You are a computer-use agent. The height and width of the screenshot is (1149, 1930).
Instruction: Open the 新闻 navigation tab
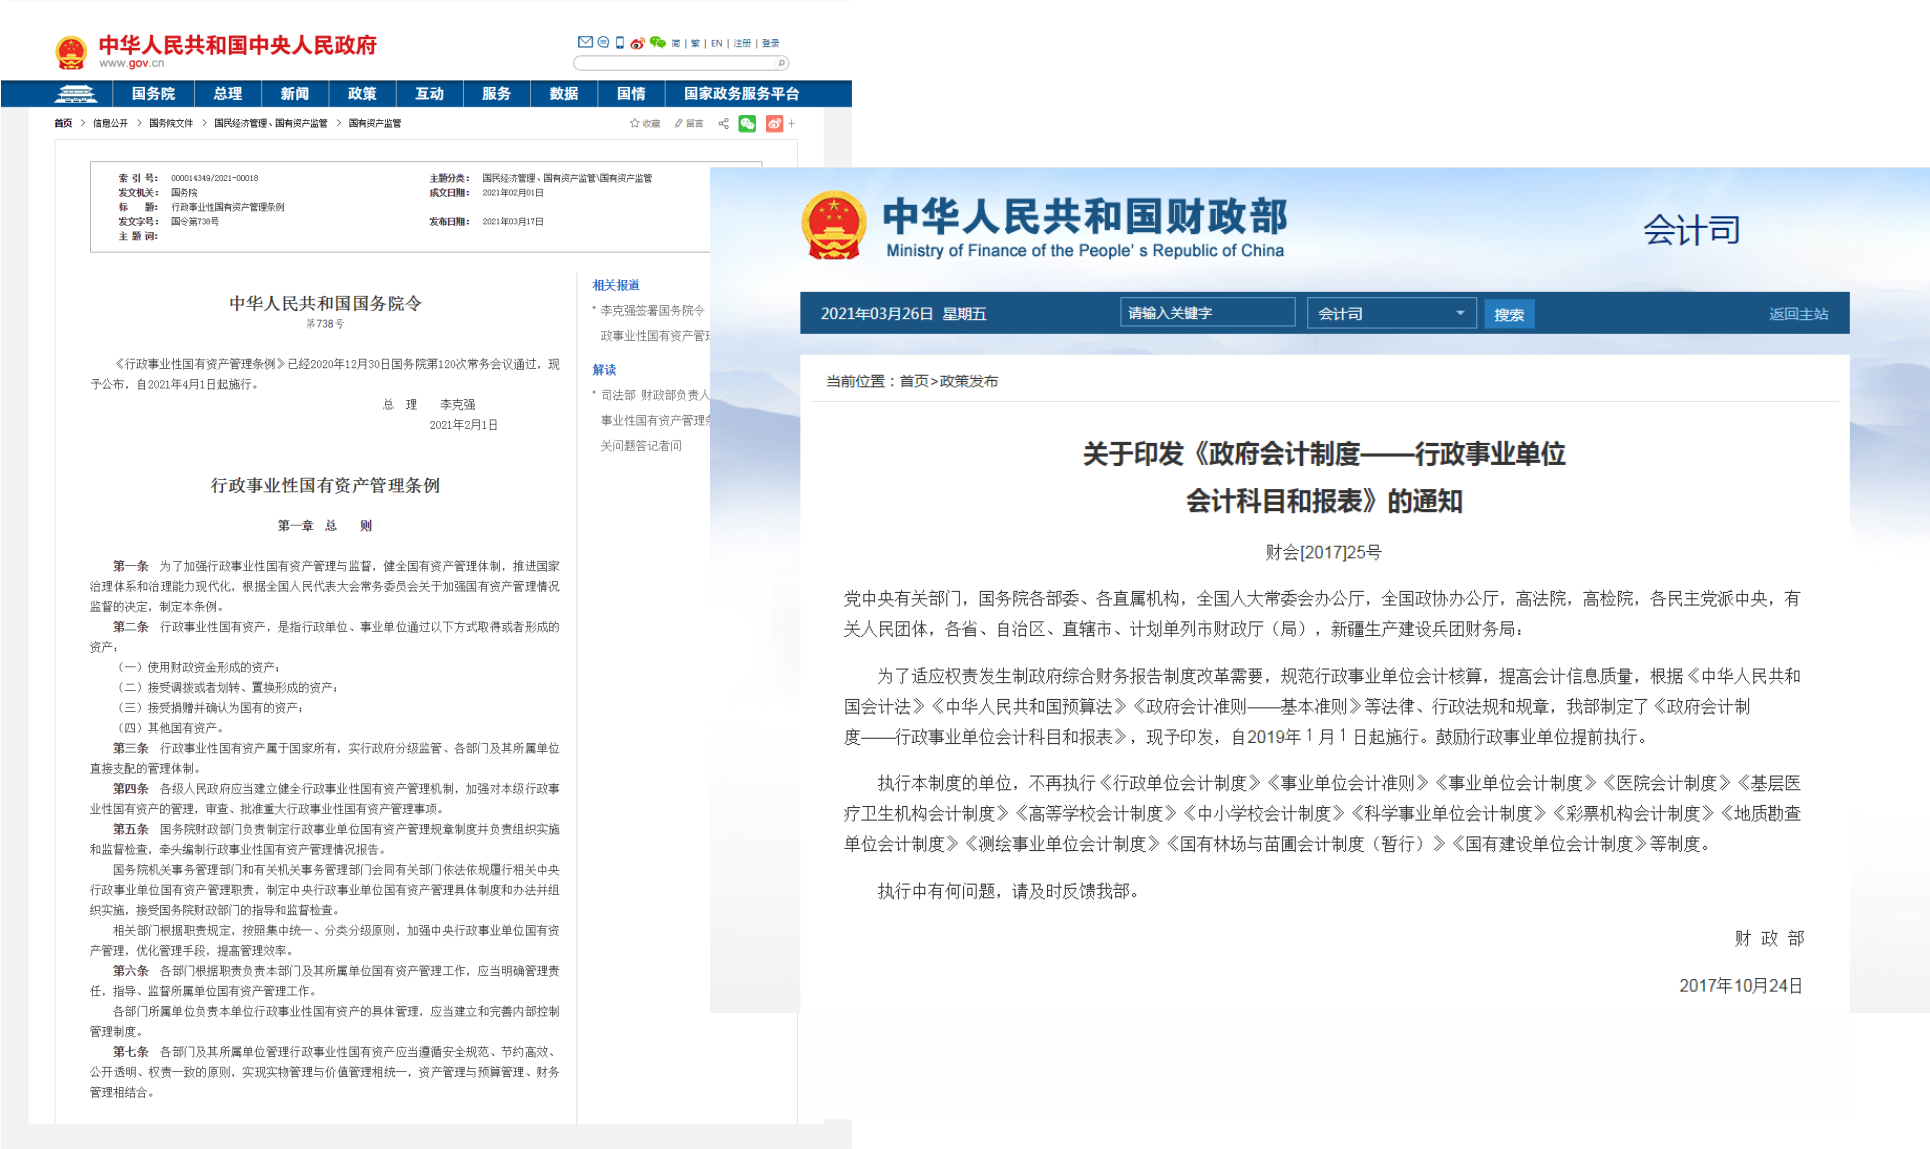[294, 94]
